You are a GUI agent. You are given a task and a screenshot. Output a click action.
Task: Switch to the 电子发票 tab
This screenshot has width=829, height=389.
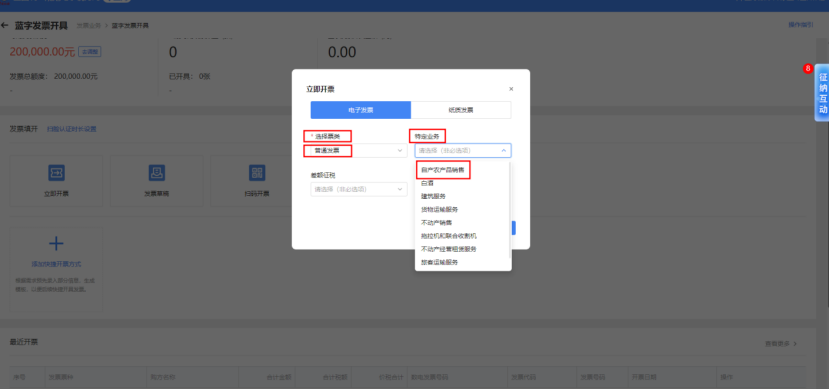[361, 110]
